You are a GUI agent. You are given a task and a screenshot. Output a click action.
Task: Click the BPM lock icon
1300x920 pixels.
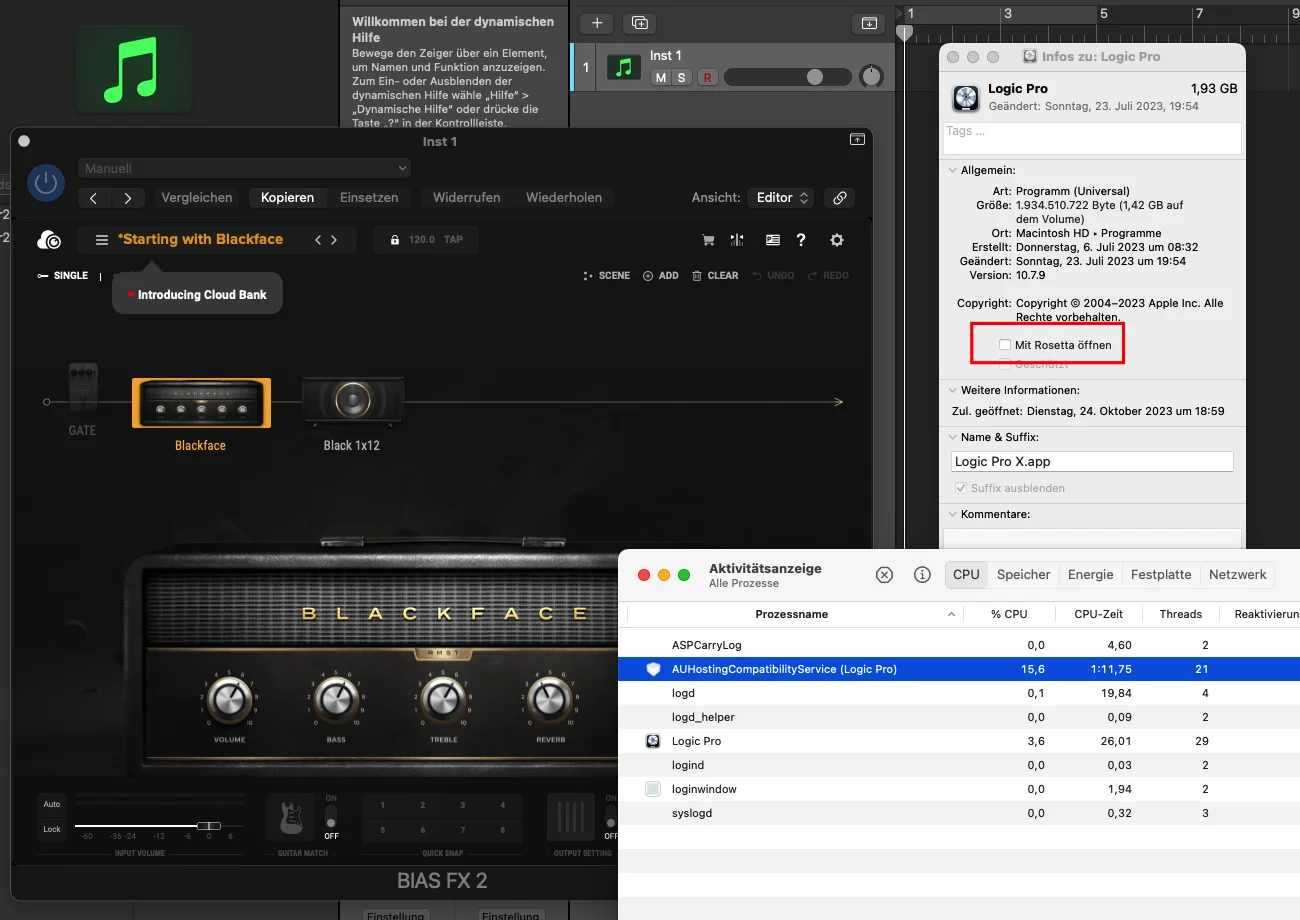[395, 240]
